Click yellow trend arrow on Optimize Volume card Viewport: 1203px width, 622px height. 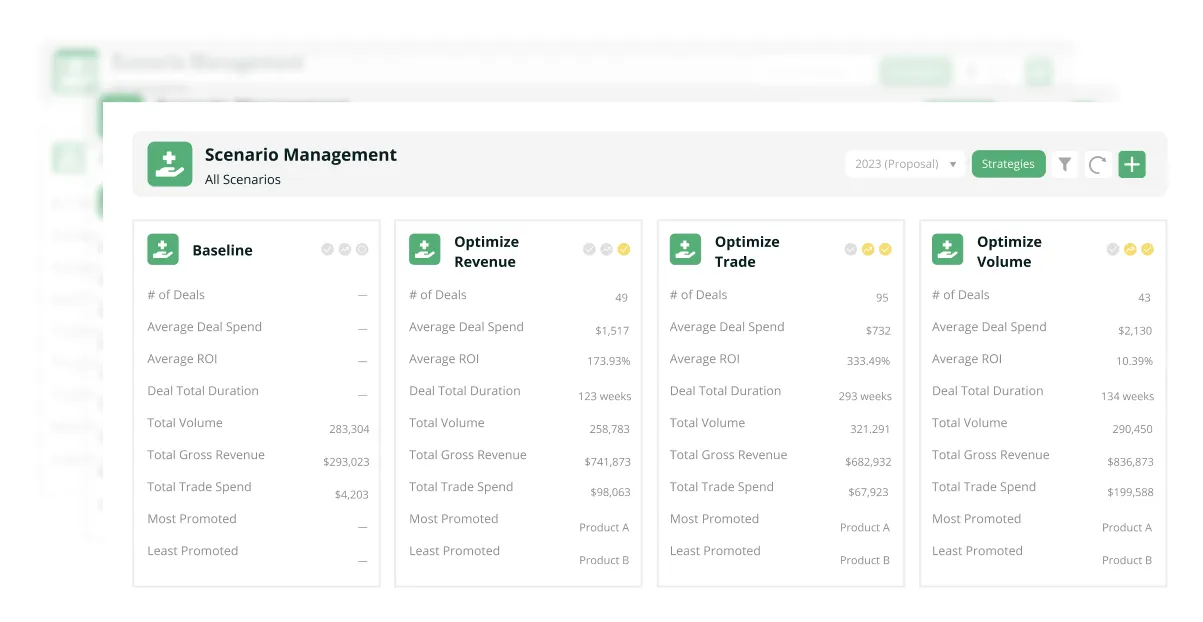[x=1130, y=249]
